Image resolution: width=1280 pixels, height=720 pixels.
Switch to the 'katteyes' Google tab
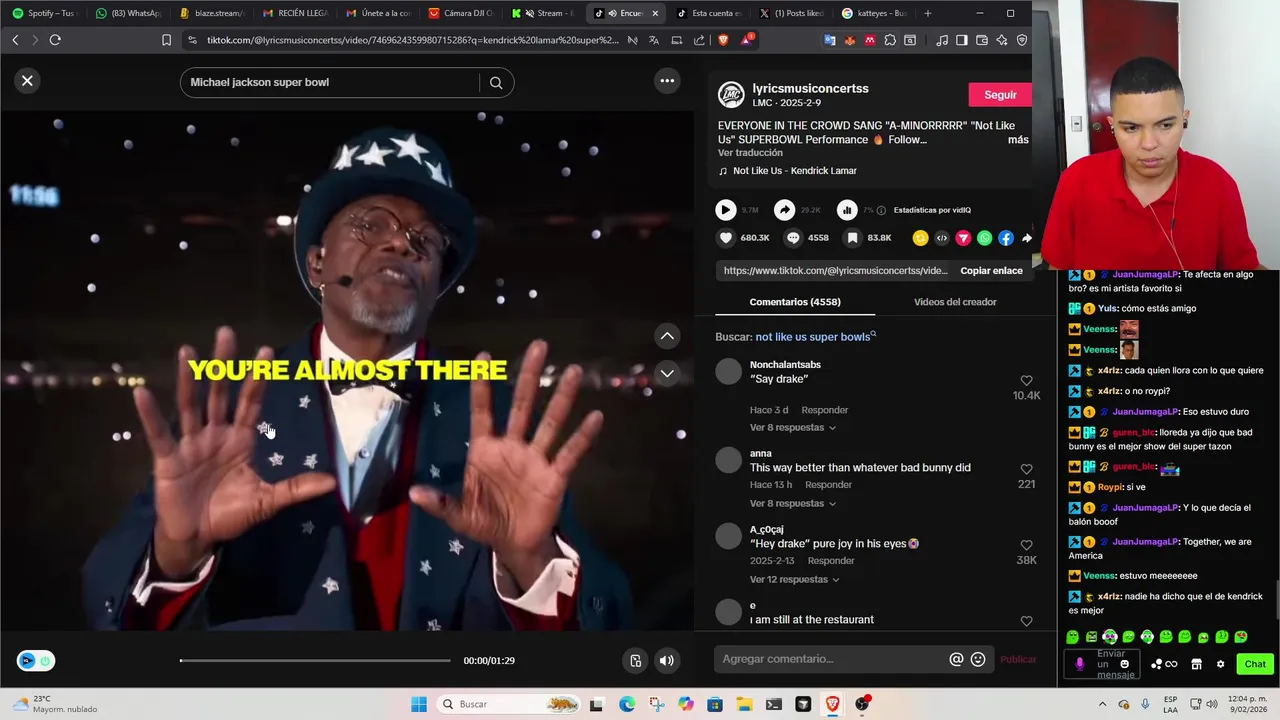pos(874,13)
